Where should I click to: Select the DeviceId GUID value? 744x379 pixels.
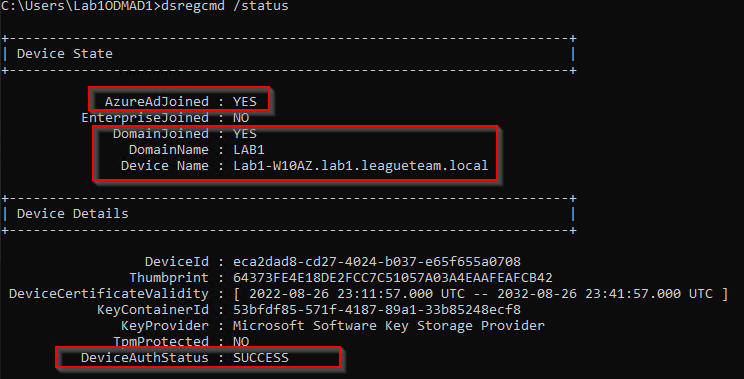(377, 262)
